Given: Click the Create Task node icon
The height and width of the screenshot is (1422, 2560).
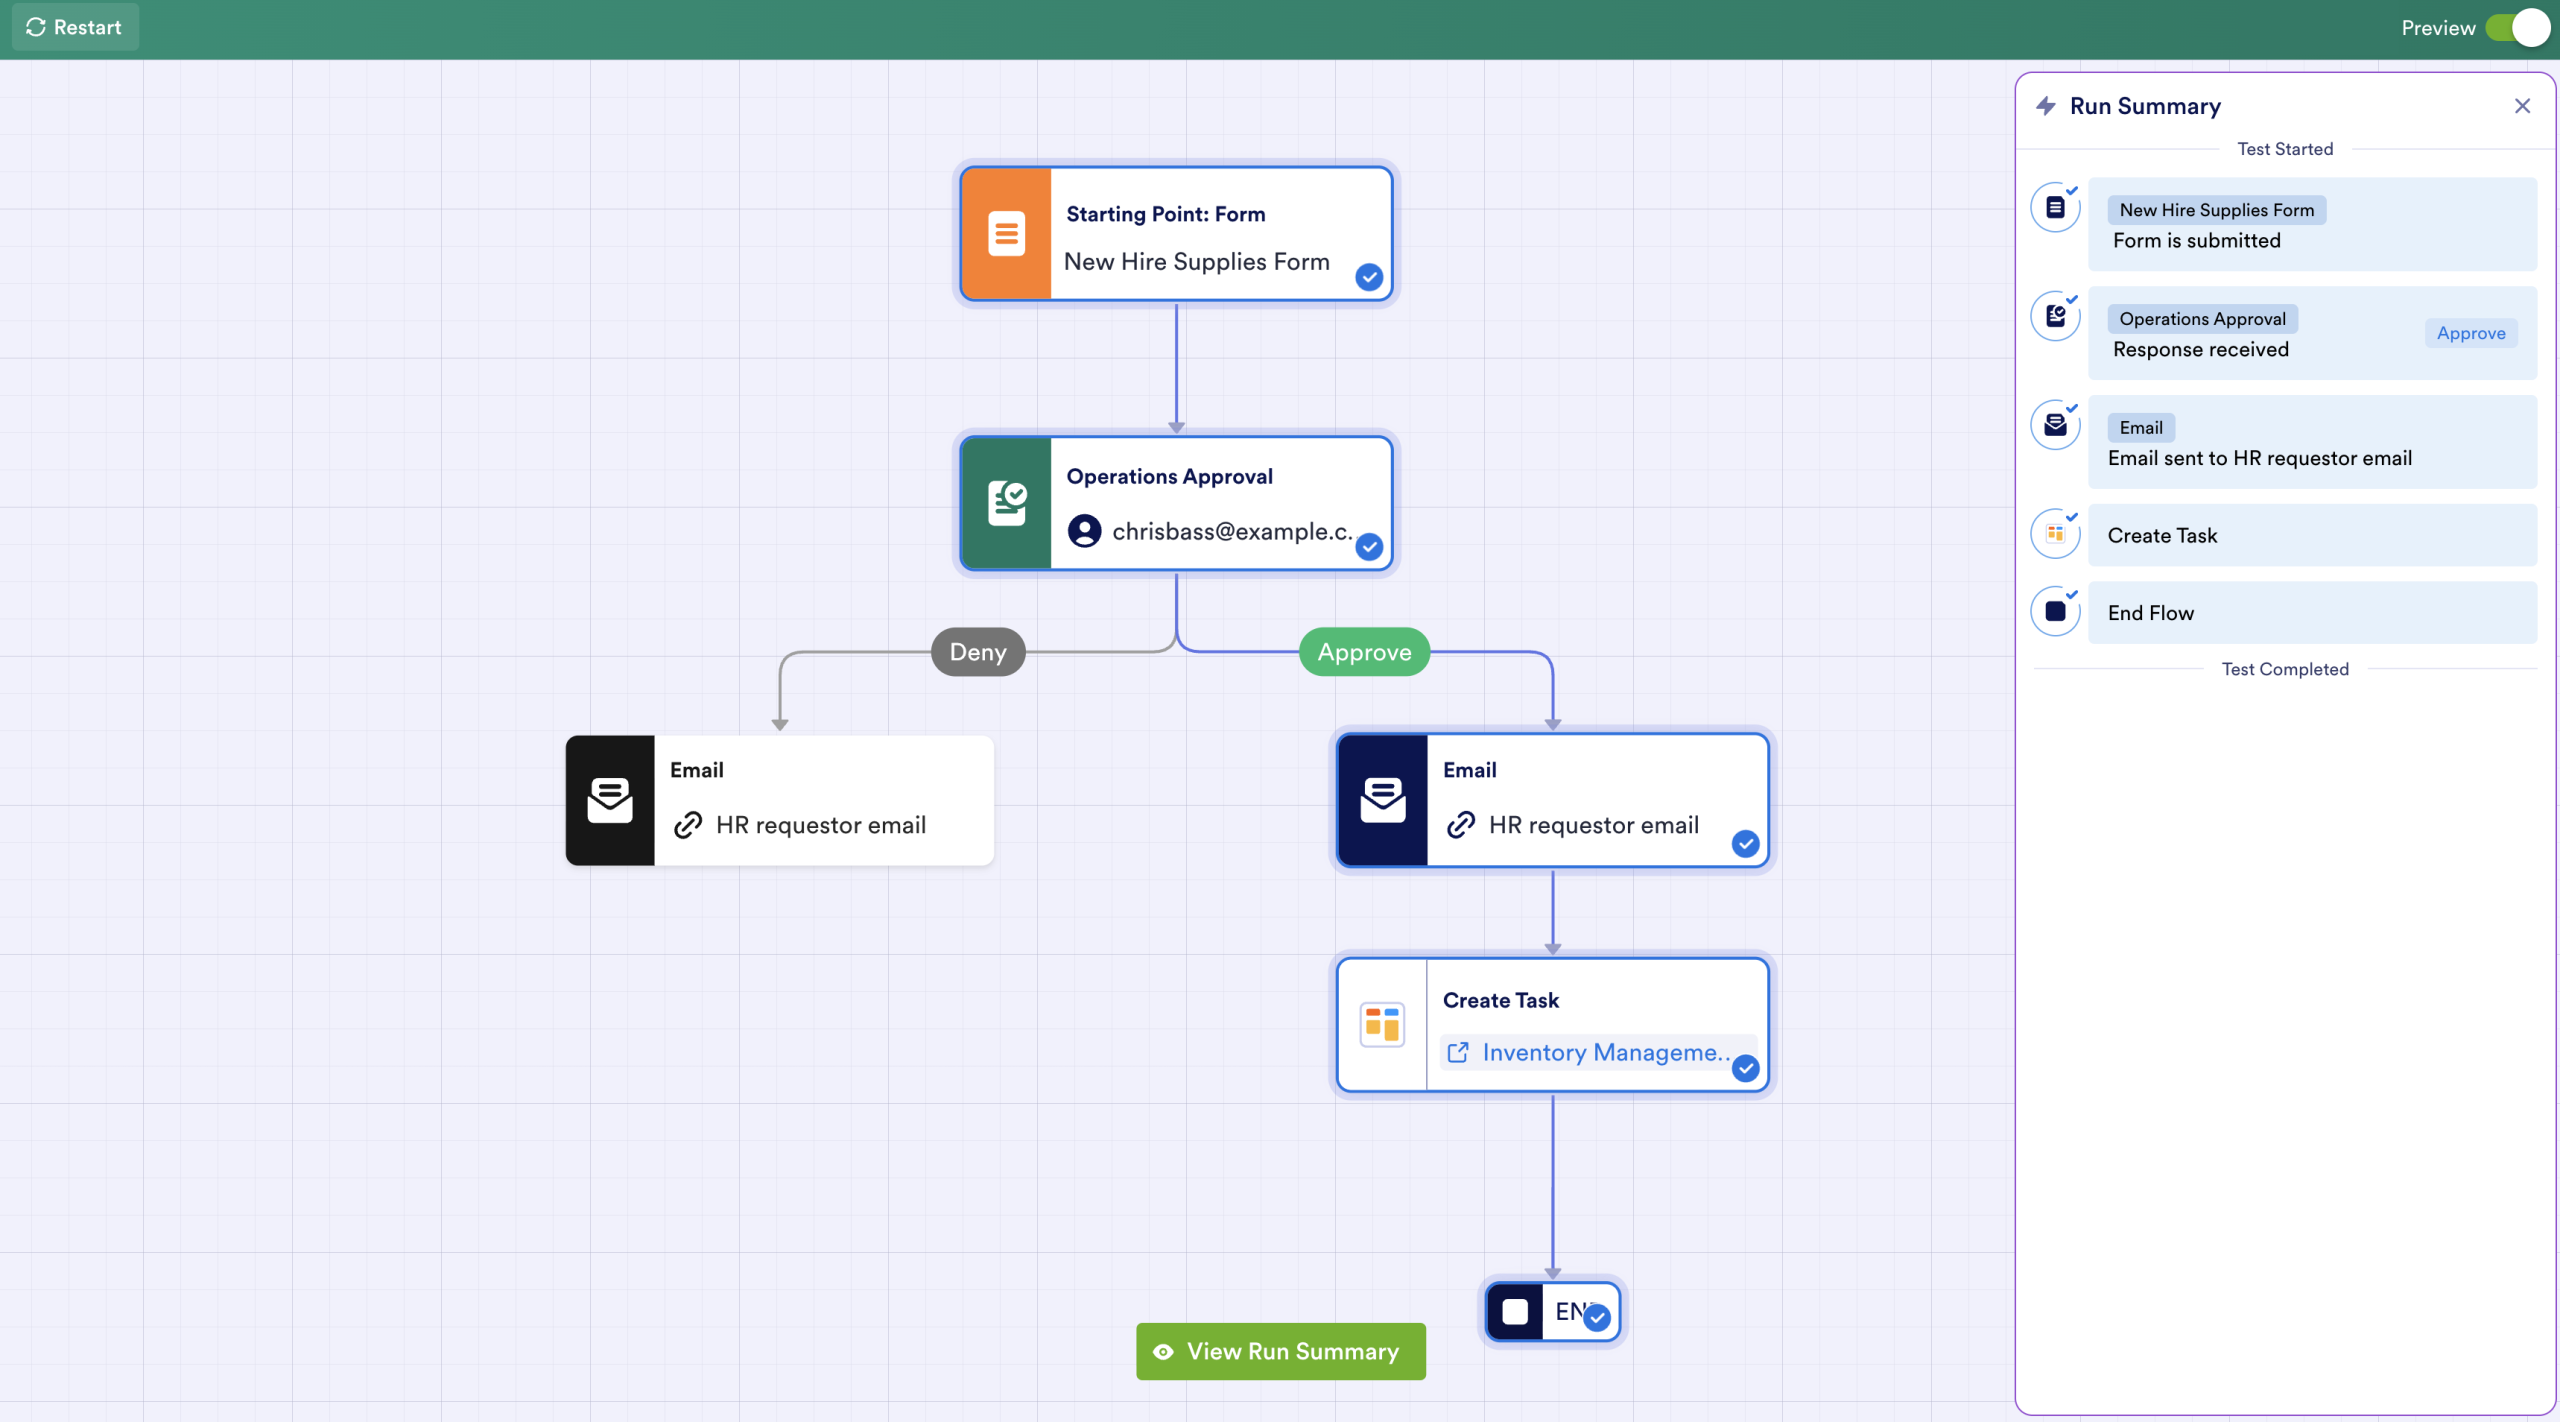Looking at the screenshot, I should pyautogui.click(x=1381, y=1023).
